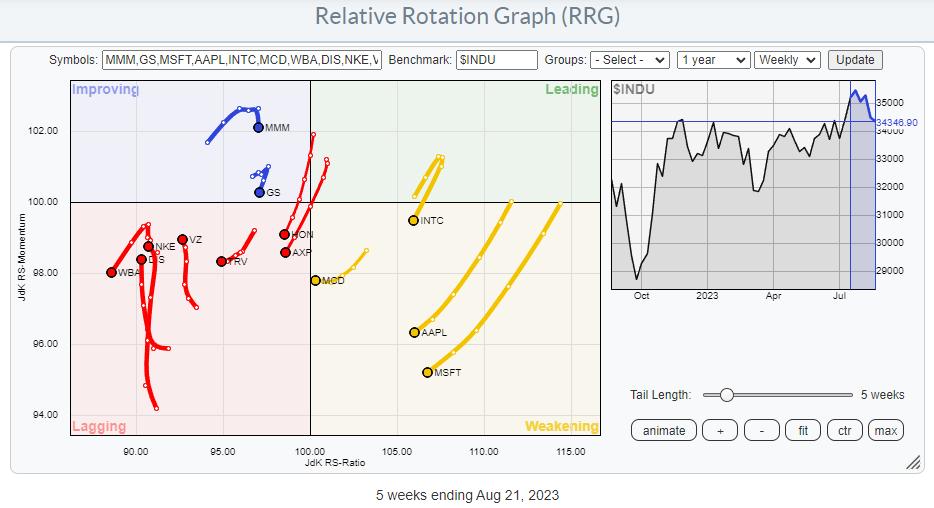Click the Tail Length slider handle
The height and width of the screenshot is (508, 934).
(x=727, y=395)
